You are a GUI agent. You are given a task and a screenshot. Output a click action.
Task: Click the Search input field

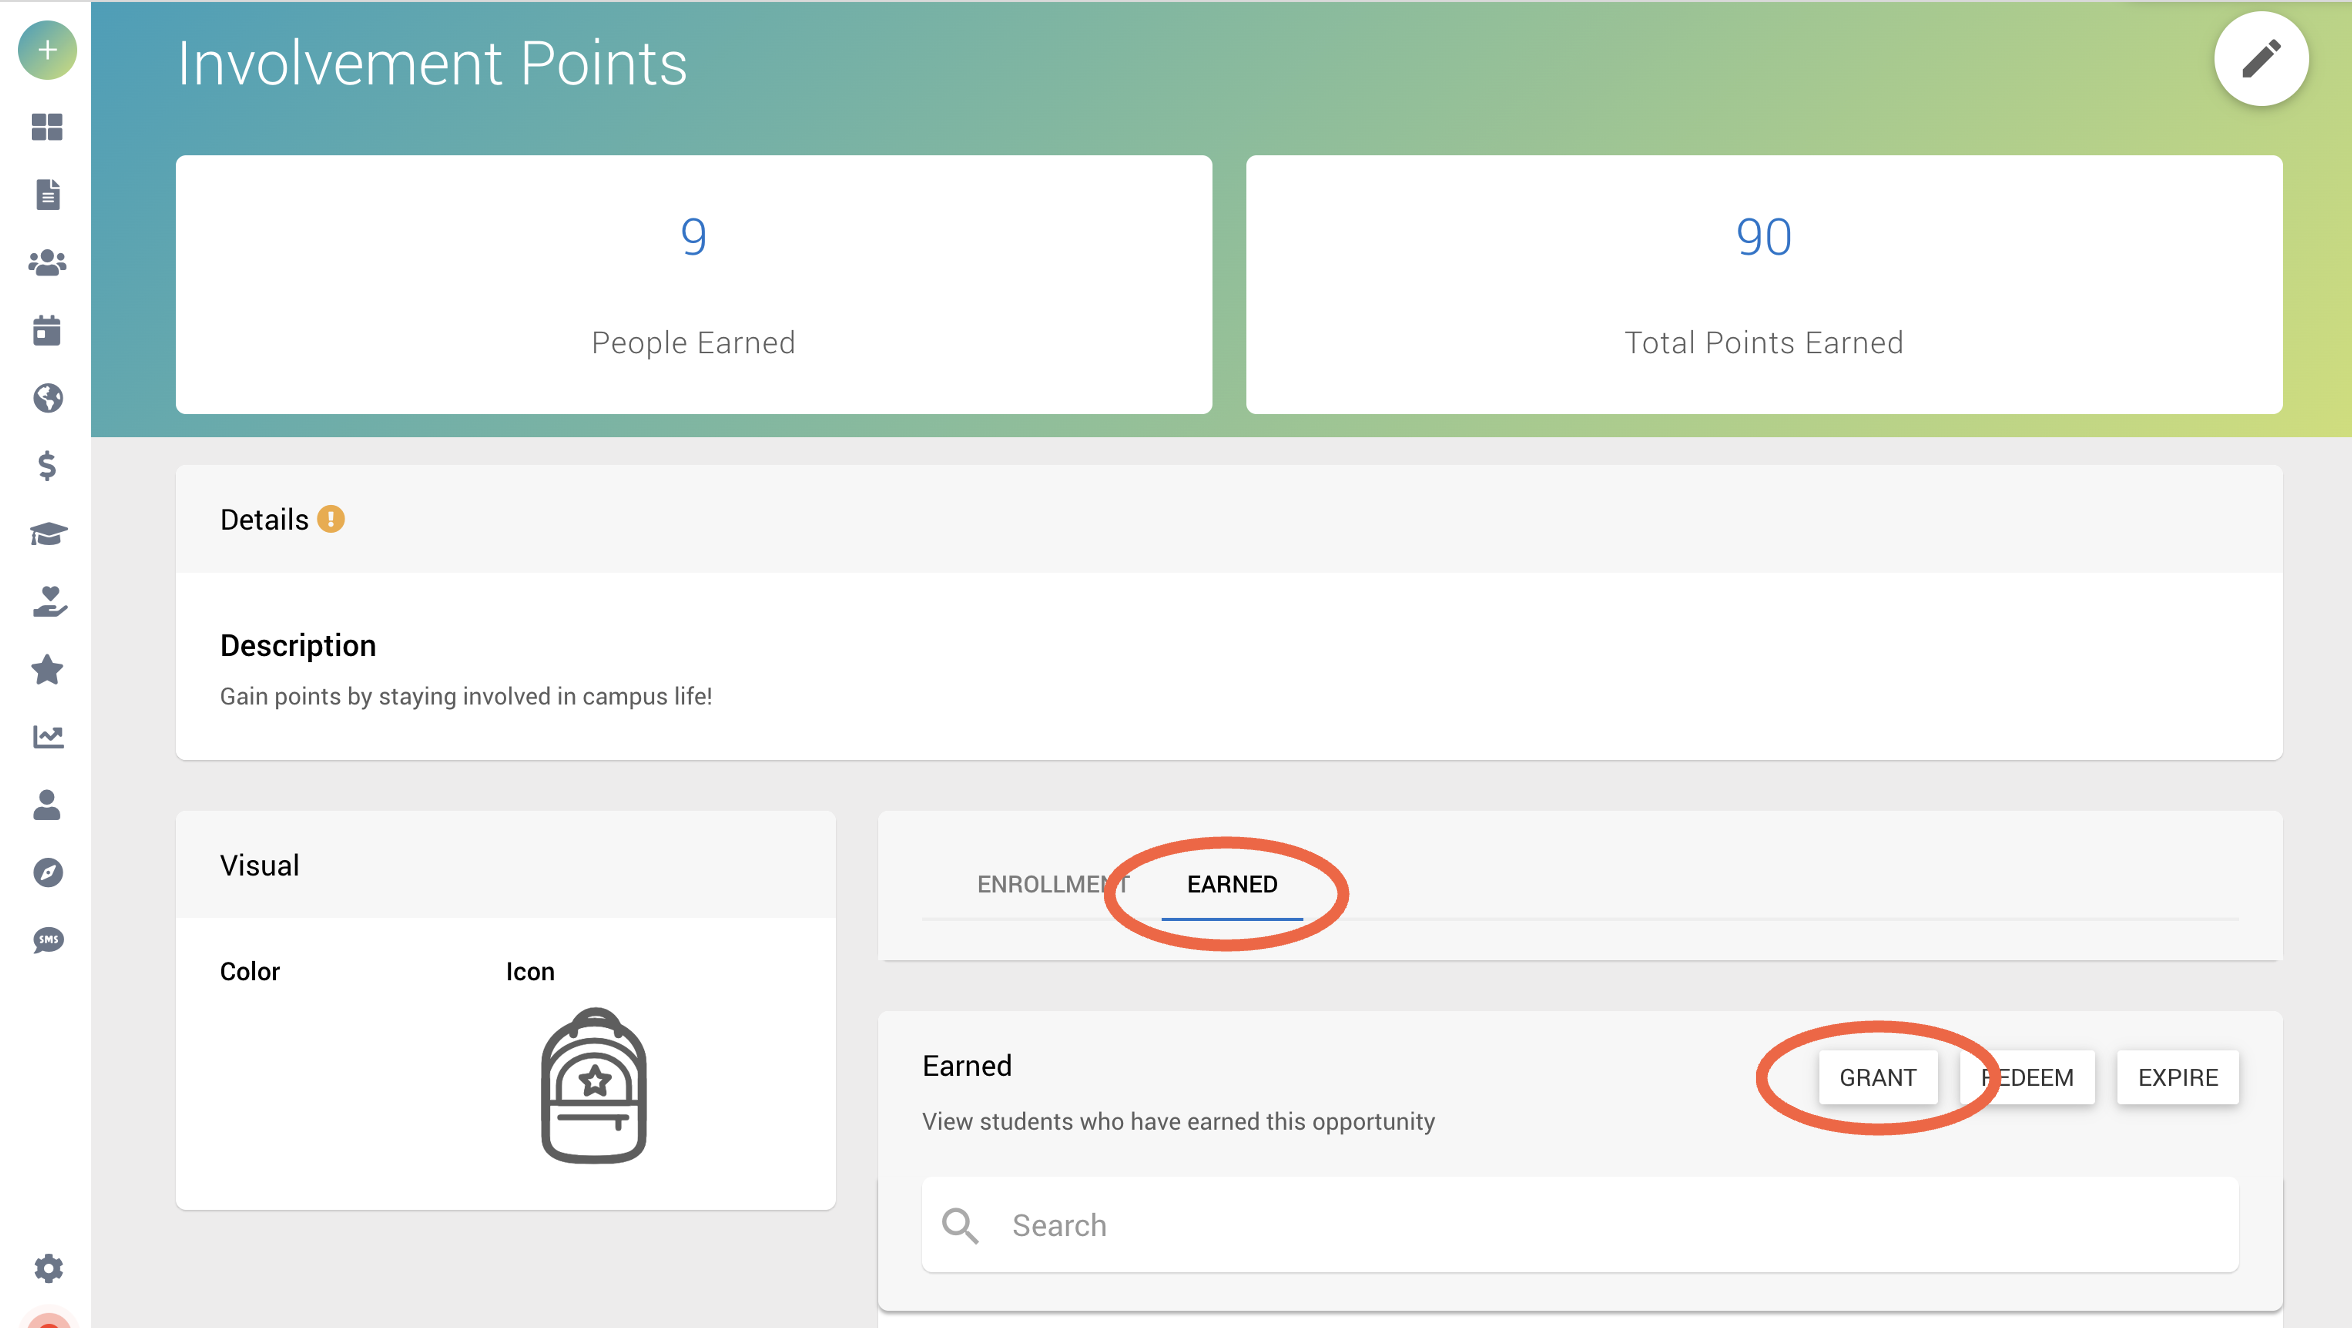[1580, 1225]
